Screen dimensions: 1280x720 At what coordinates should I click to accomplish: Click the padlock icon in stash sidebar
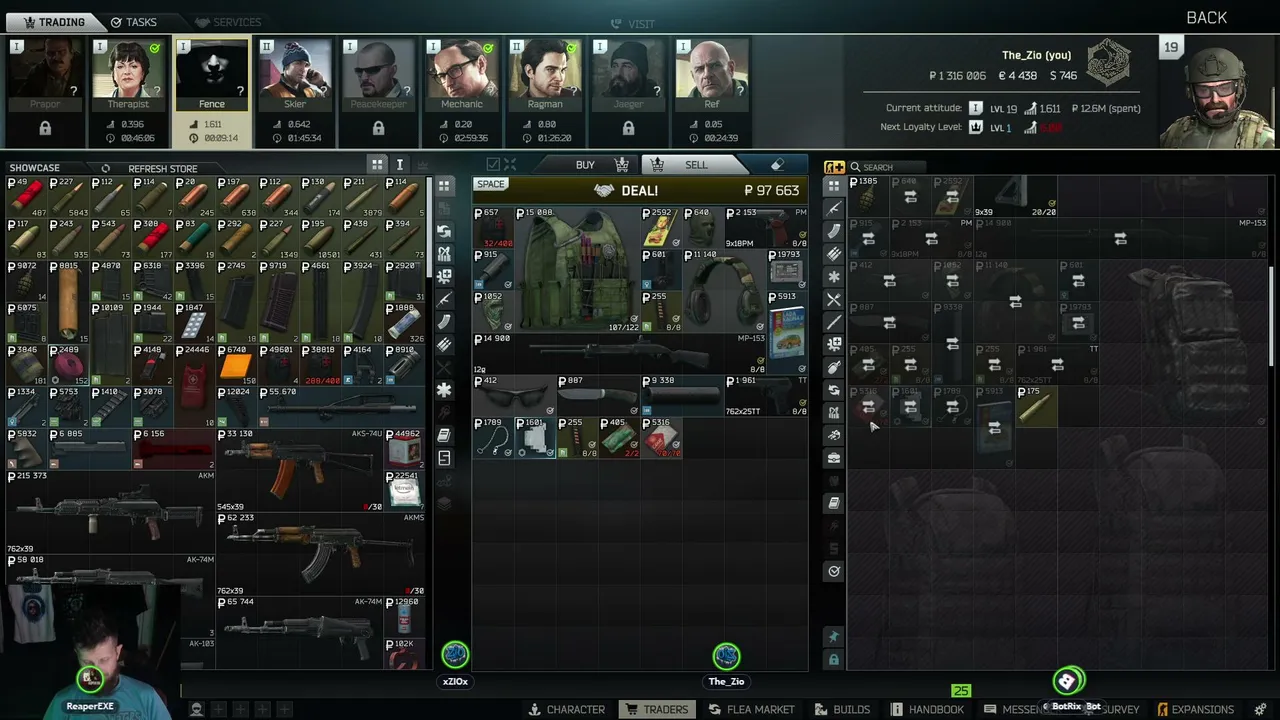[834, 660]
